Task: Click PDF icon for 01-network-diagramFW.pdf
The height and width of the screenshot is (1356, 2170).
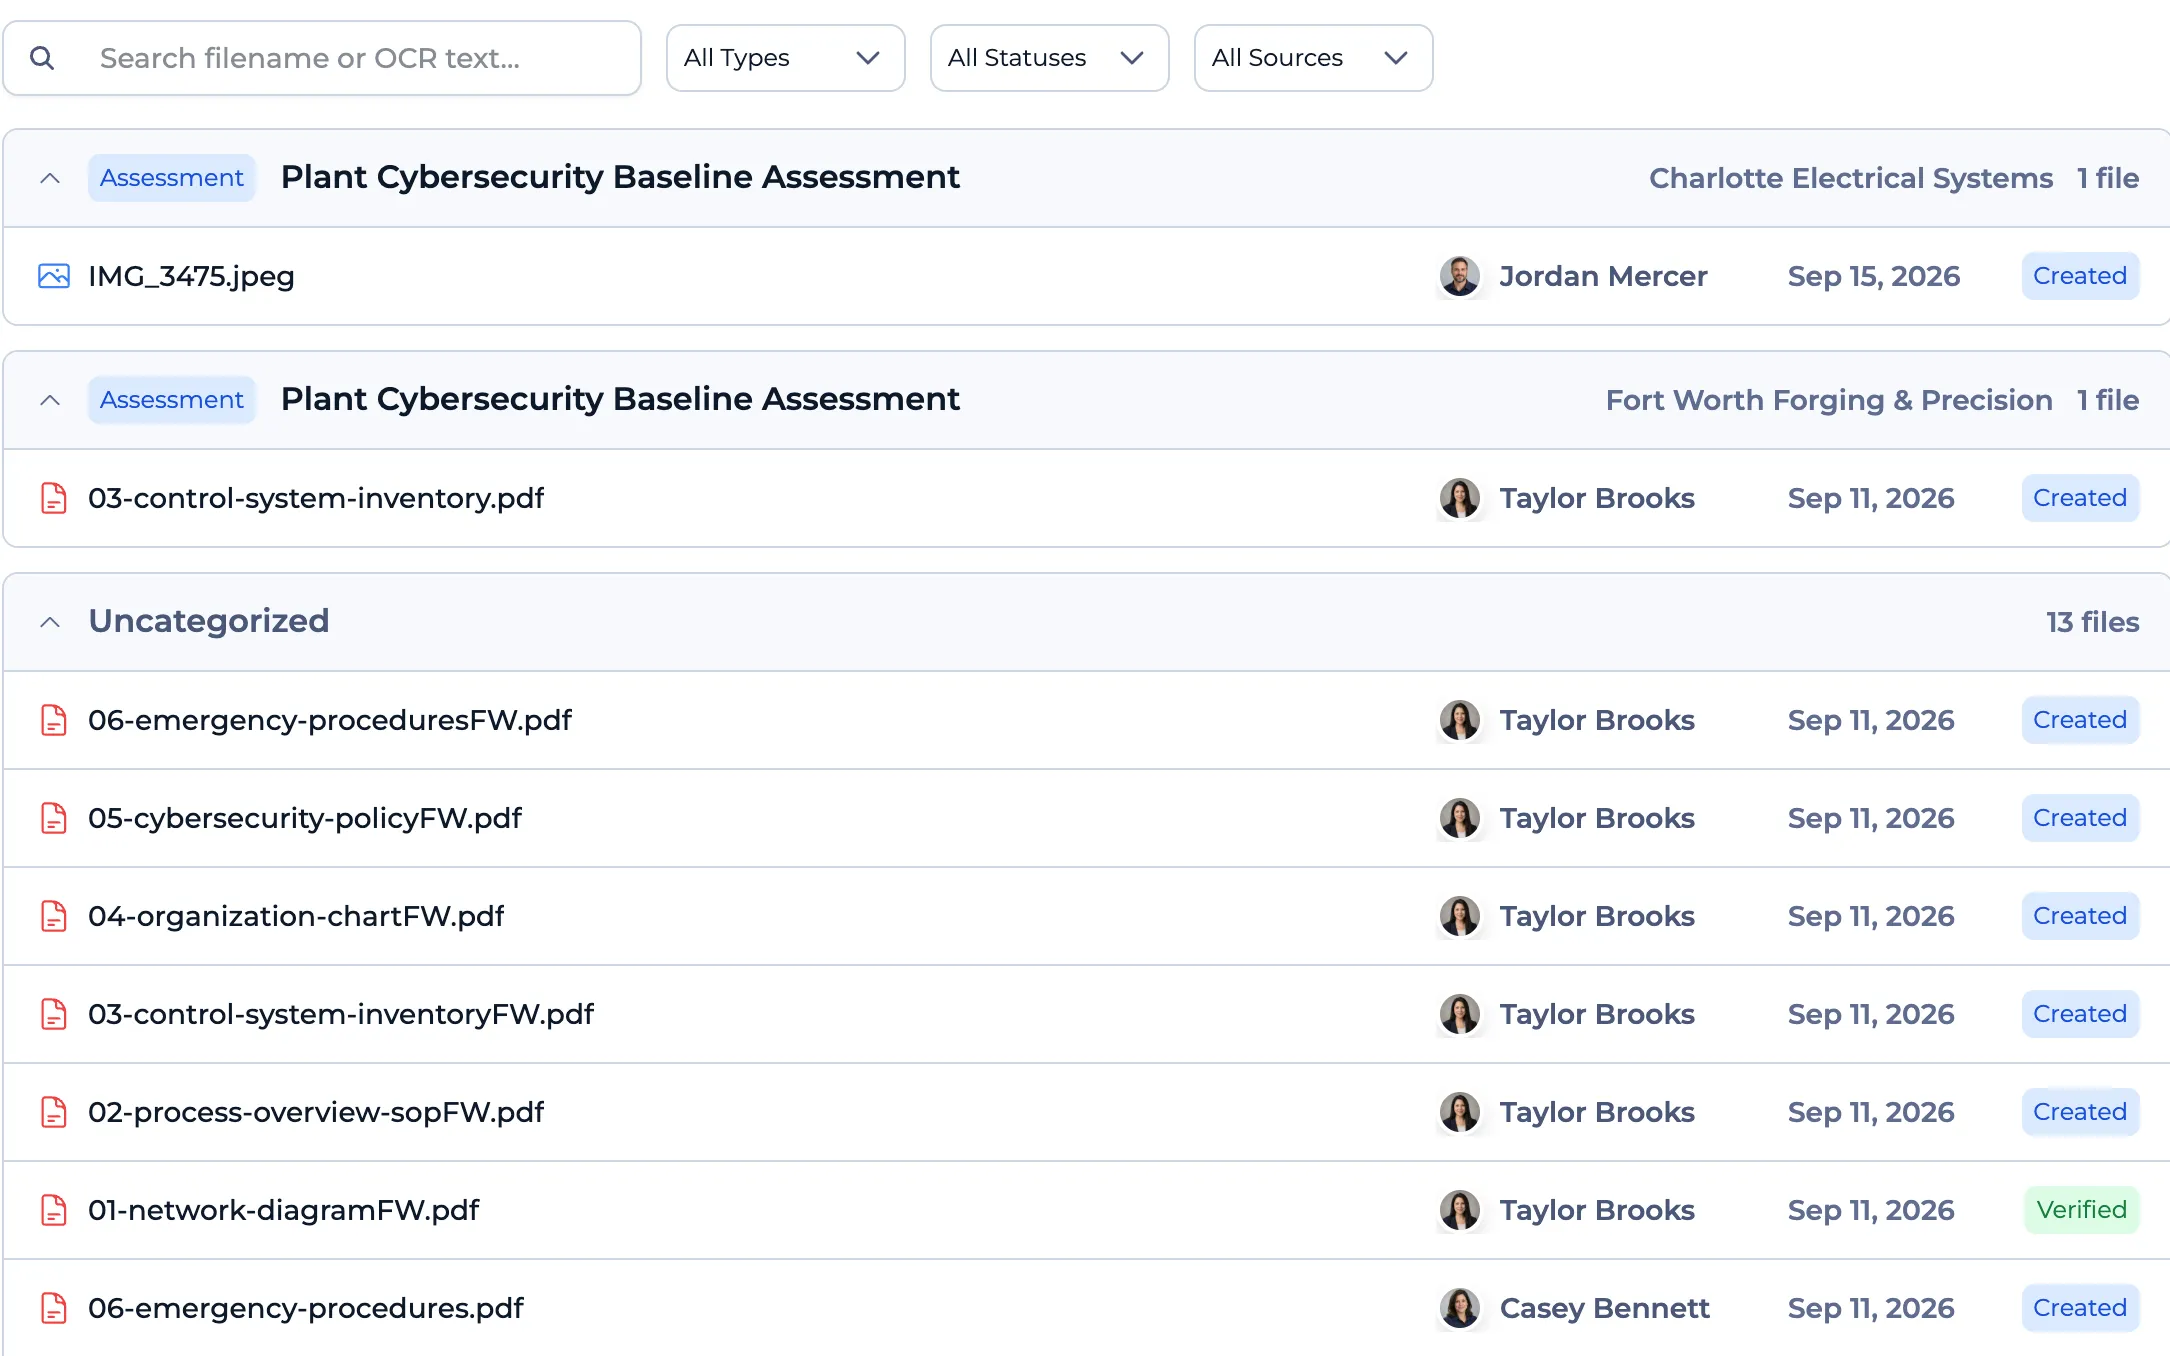Action: pos(54,1210)
